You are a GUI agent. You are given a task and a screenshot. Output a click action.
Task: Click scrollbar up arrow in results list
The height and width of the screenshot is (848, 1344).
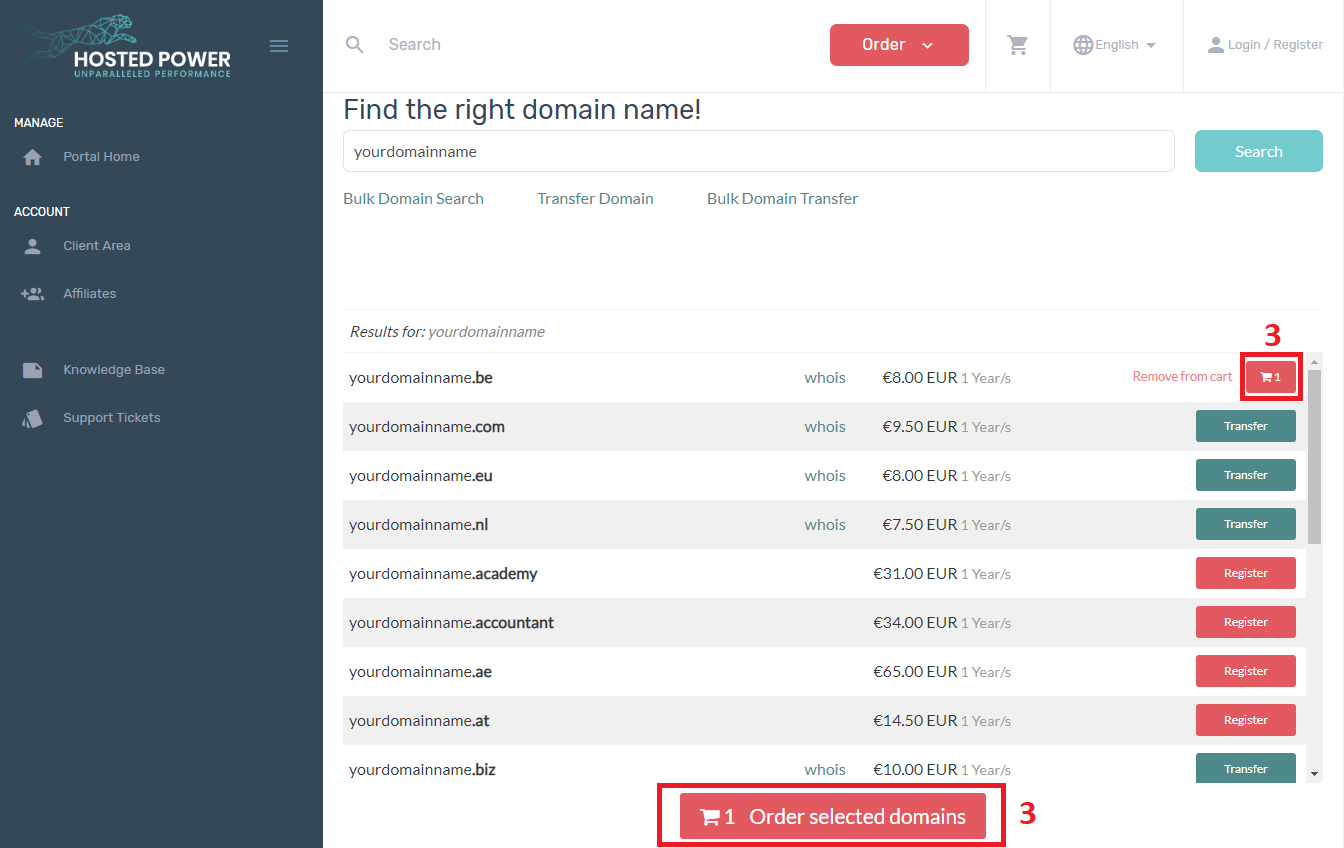click(x=1314, y=361)
